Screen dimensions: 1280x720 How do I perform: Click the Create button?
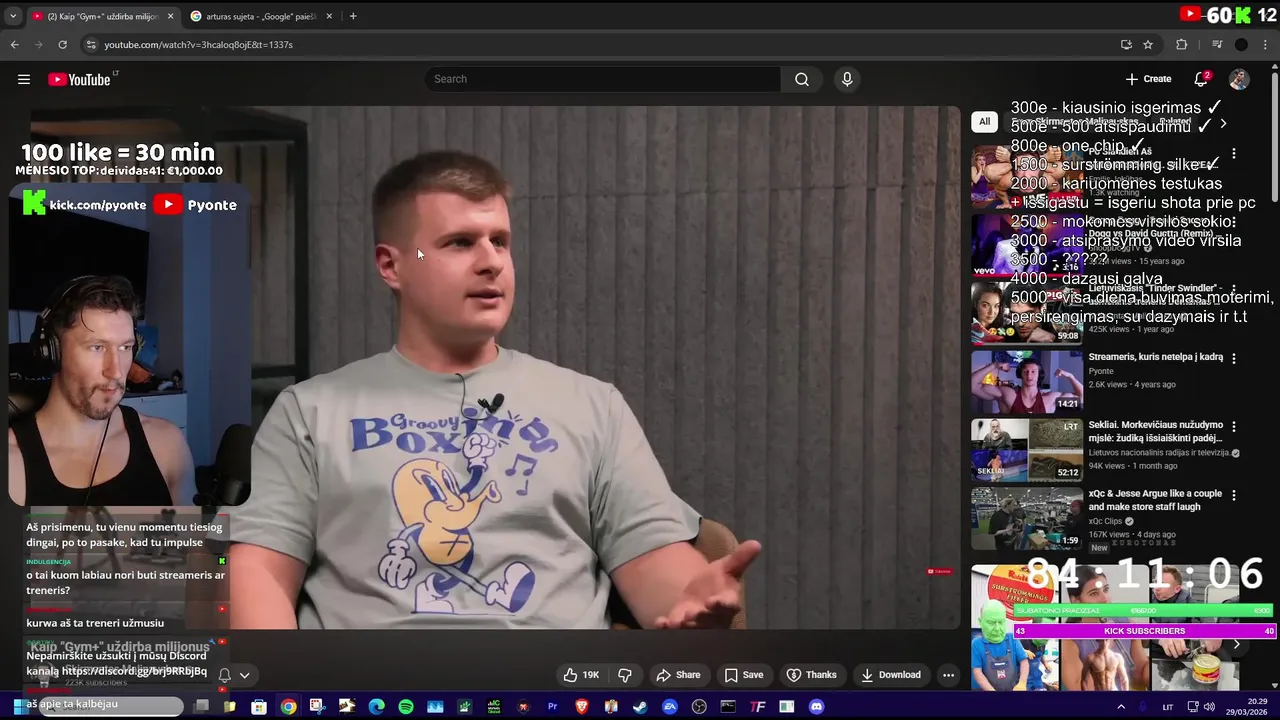(x=1148, y=79)
